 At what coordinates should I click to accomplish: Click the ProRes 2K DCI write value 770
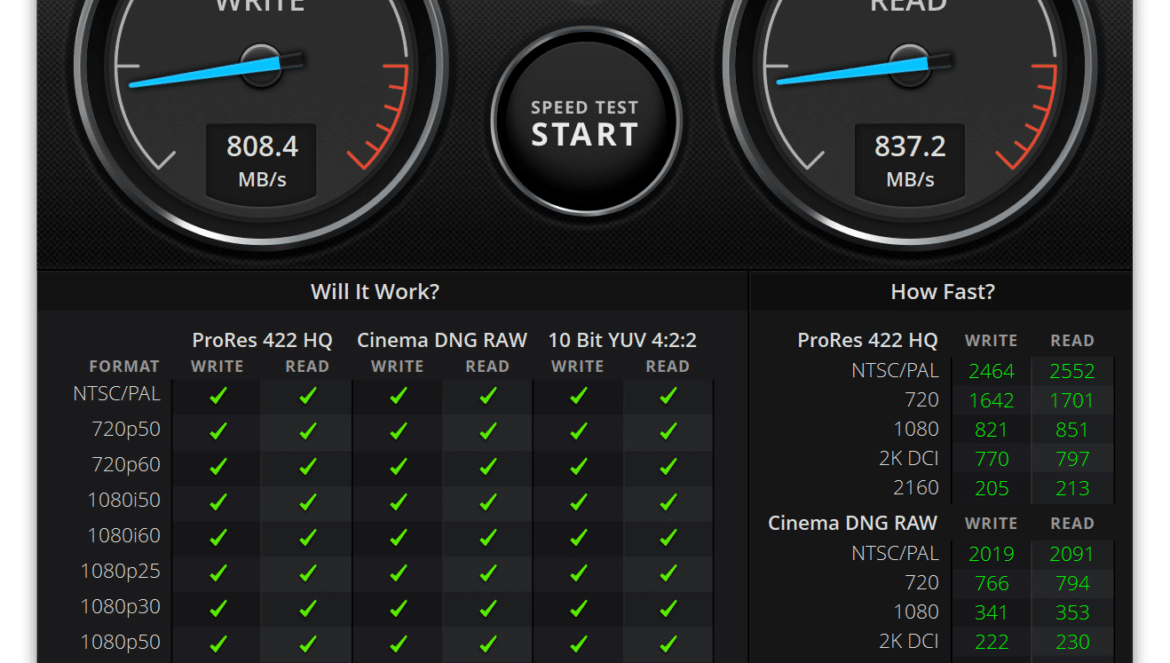(x=992, y=459)
